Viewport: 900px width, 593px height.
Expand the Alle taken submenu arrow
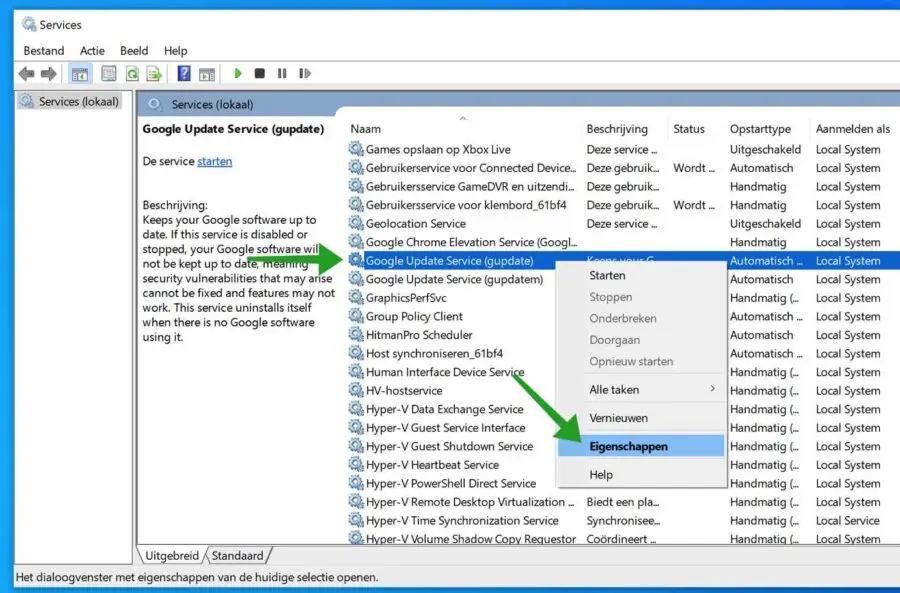click(x=712, y=389)
